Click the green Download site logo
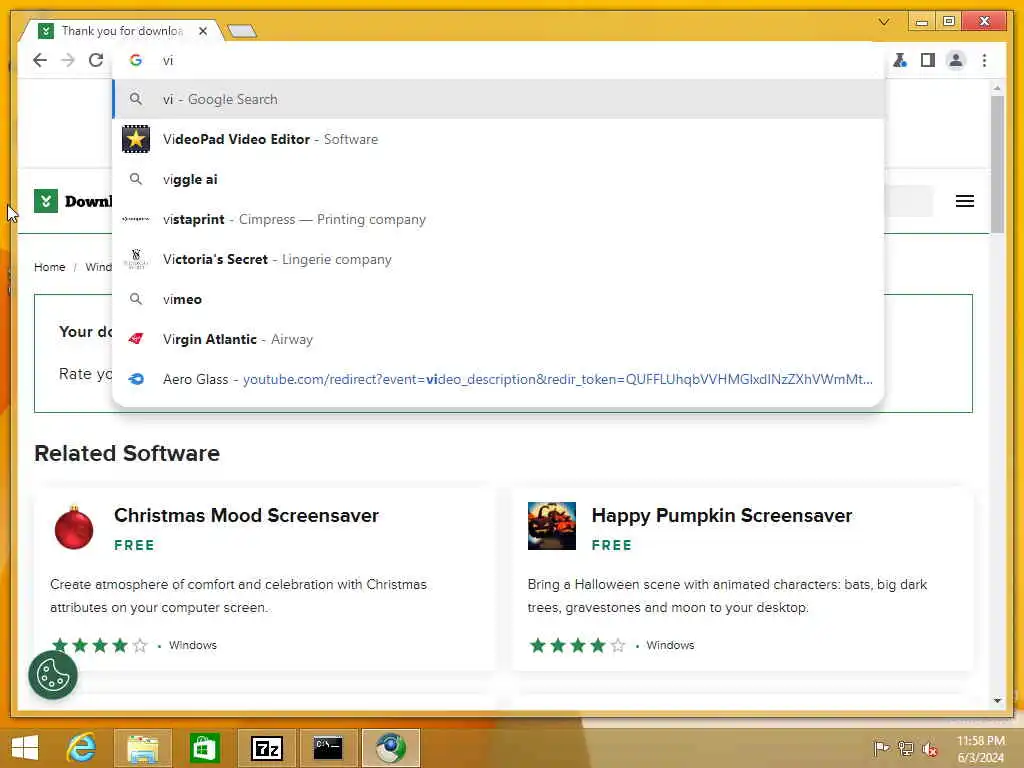Screen dimensions: 1024x768 (46, 201)
